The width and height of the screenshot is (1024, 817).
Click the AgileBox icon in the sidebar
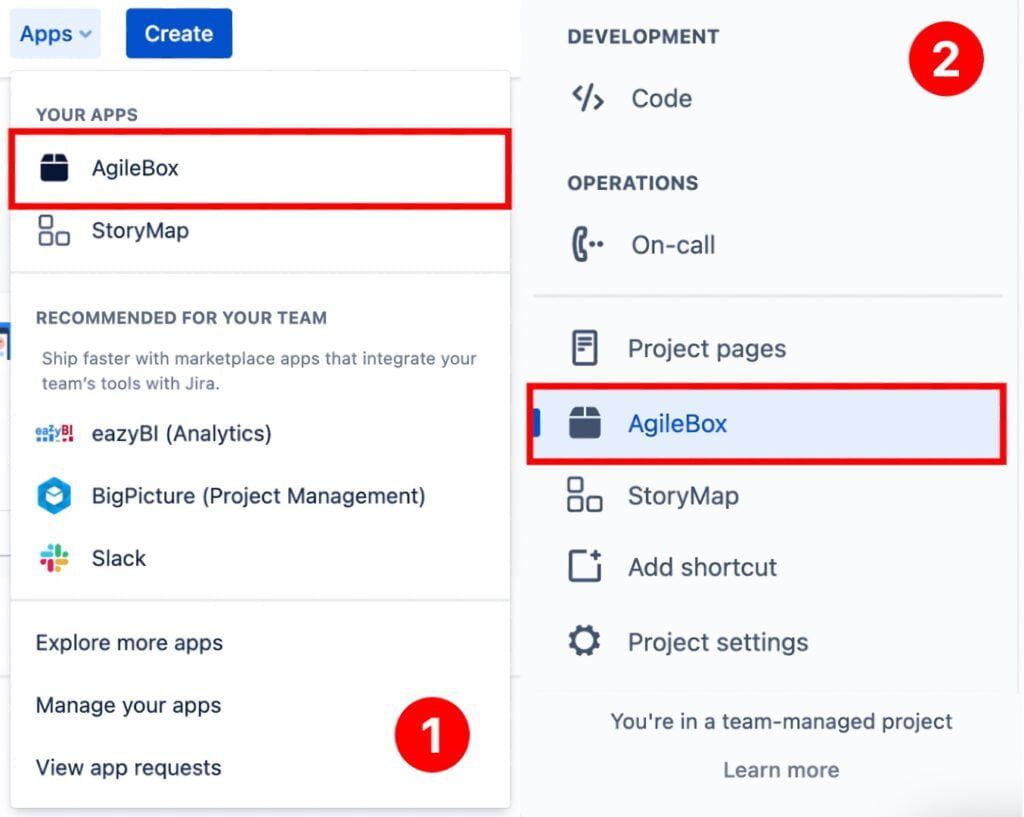(588, 423)
